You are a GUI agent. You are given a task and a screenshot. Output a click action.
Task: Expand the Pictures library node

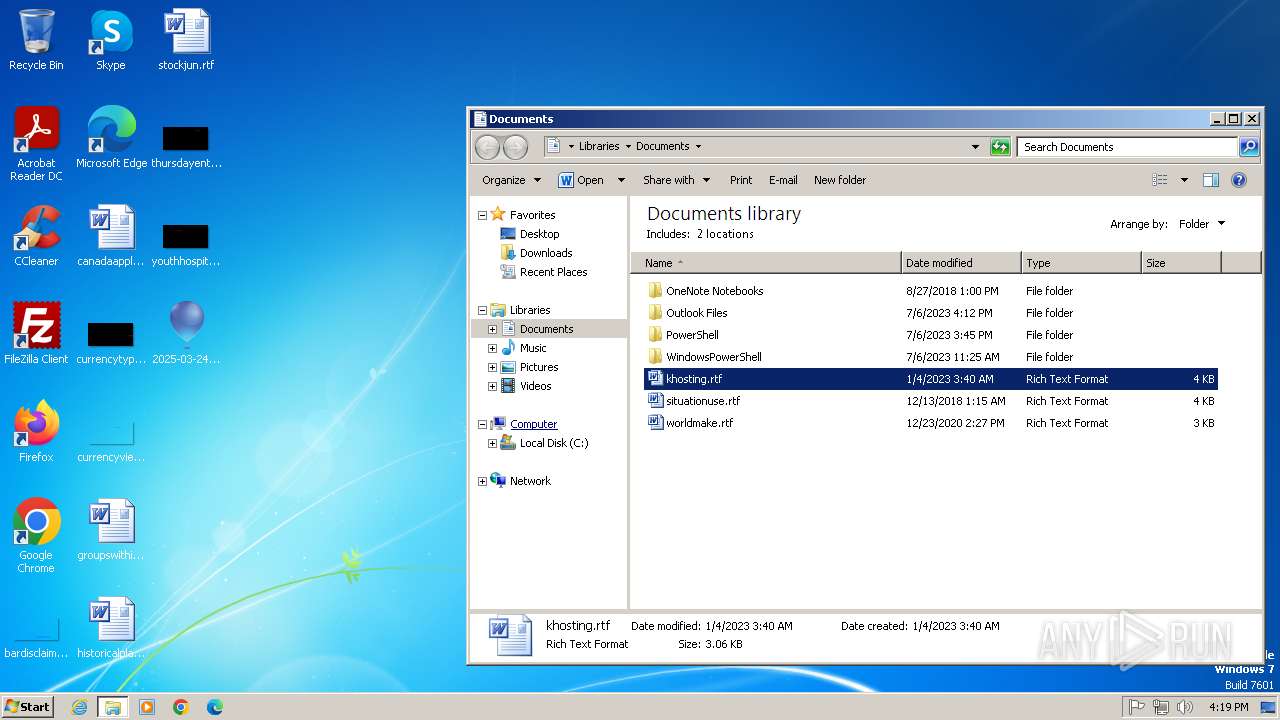click(492, 367)
